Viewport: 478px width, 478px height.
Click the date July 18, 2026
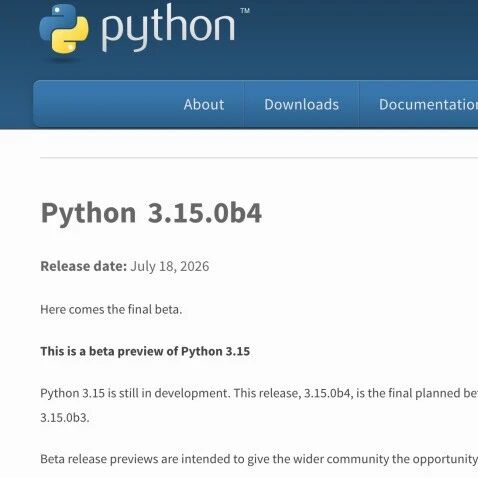click(170, 266)
